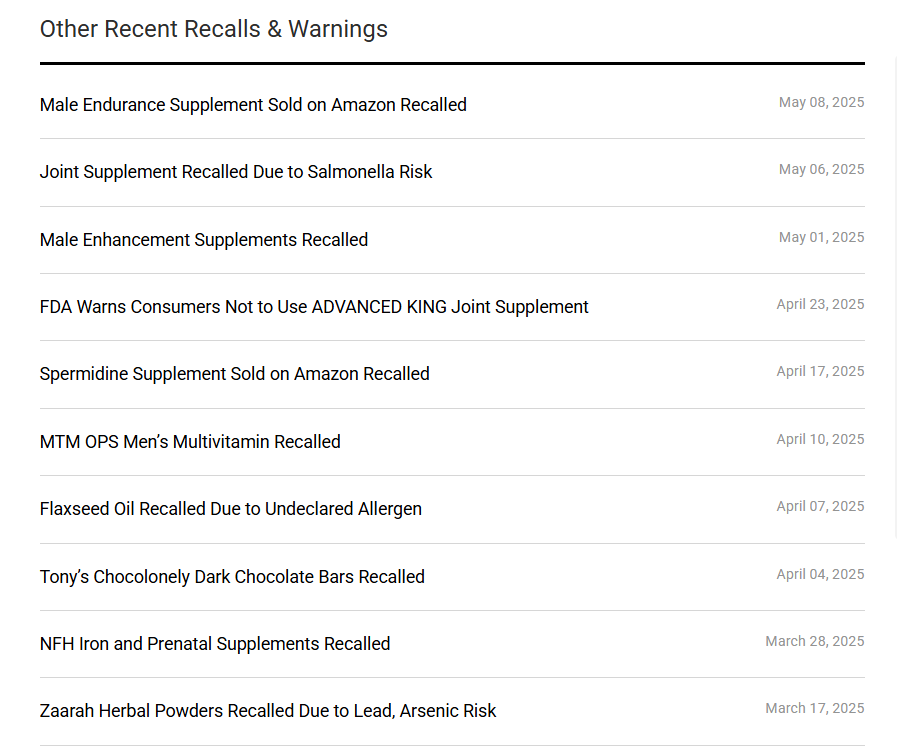Open Male Endurance Supplement Sold on Amazon article
This screenshot has height=751, width=897.
tap(253, 105)
